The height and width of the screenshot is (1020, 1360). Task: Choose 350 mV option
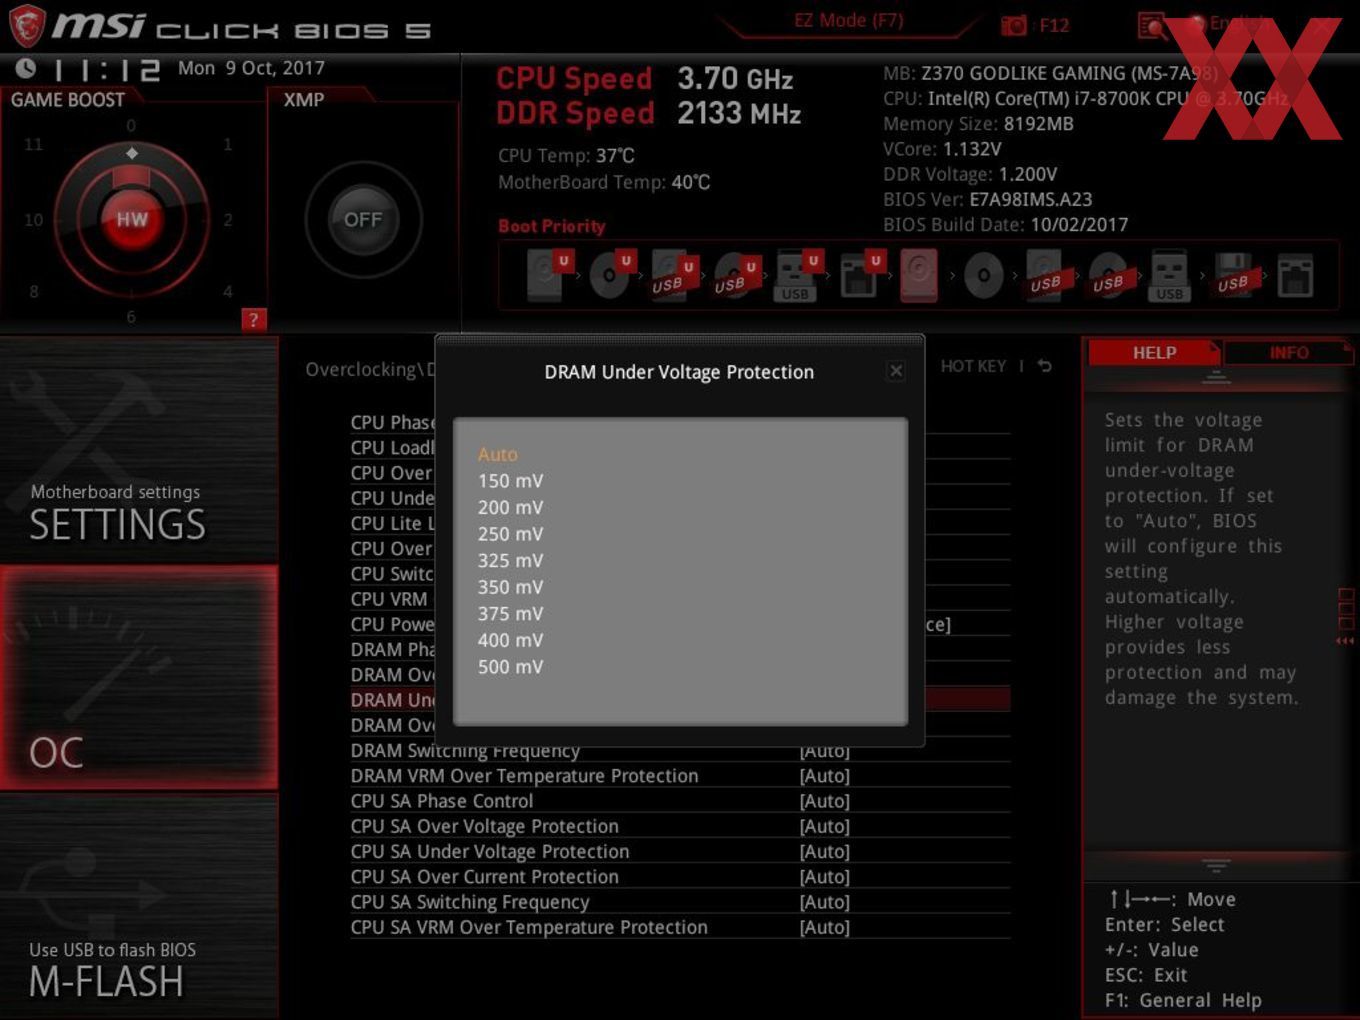pyautogui.click(x=510, y=587)
